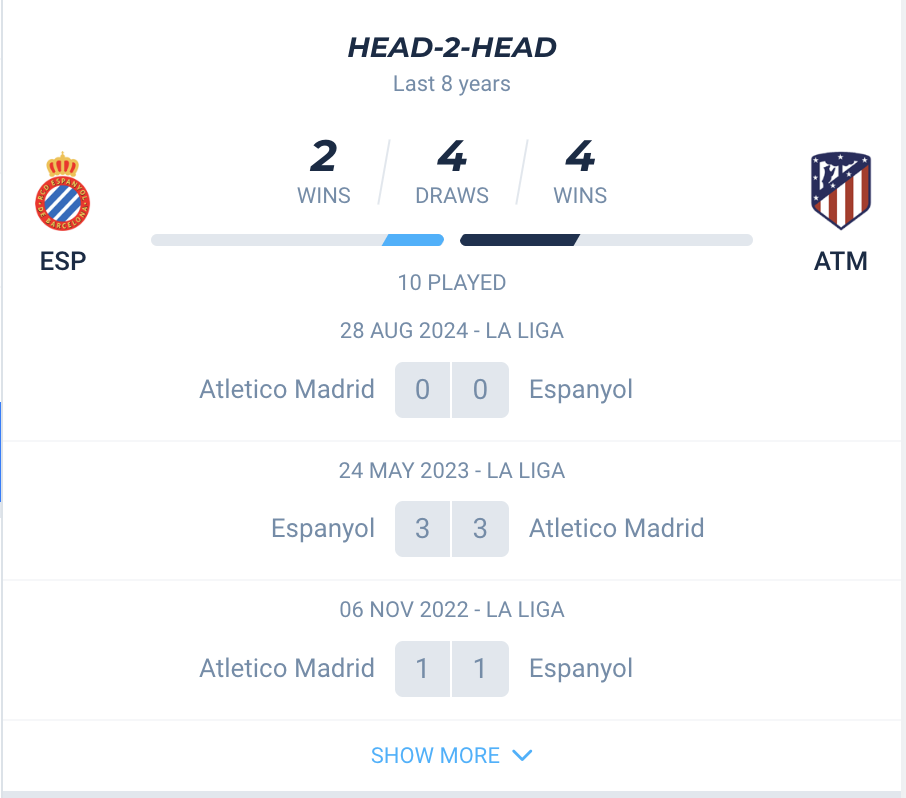Click Espanyol's 2 WINS statistic
The height and width of the screenshot is (798, 906).
[324, 172]
